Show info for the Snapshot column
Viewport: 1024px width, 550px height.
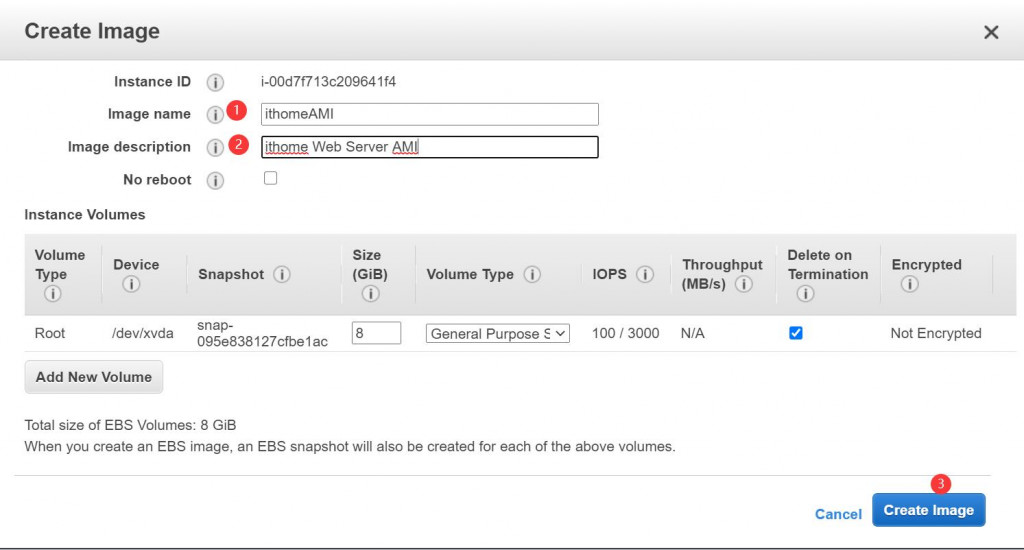pyautogui.click(x=281, y=274)
